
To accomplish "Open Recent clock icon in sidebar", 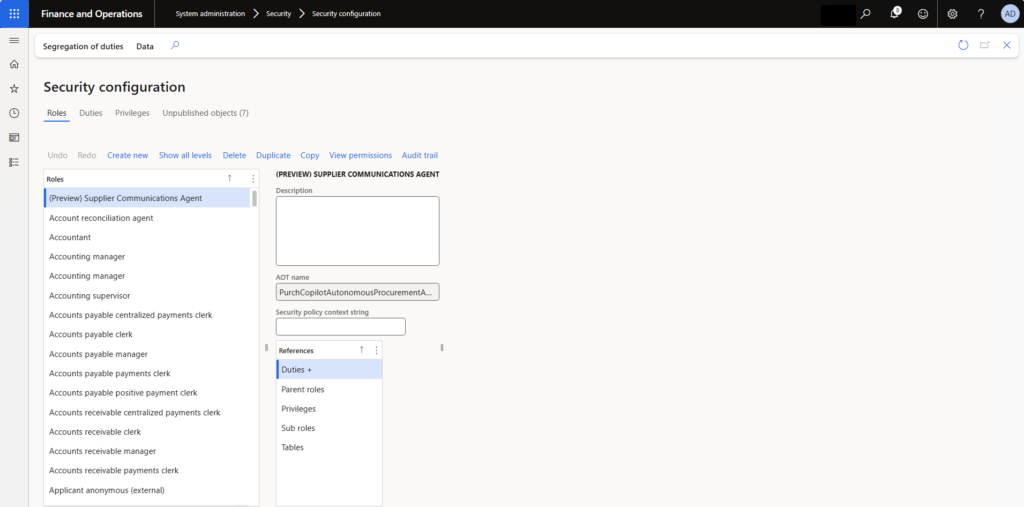I will click(x=14, y=113).
